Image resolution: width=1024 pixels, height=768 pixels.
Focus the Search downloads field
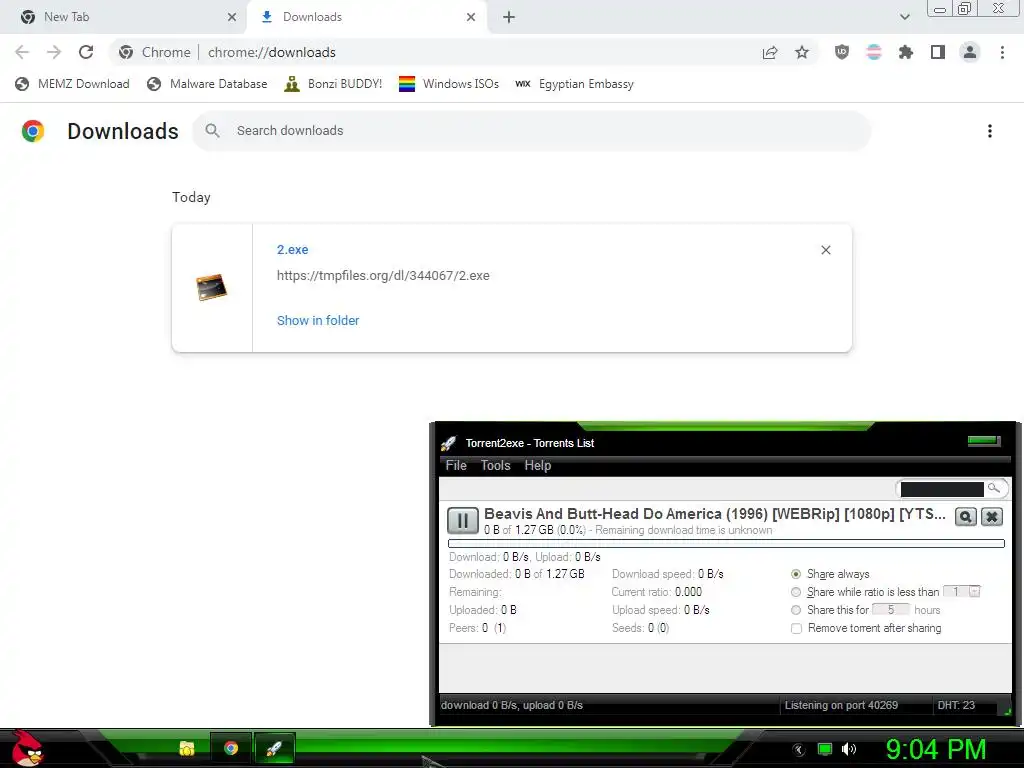click(x=531, y=131)
